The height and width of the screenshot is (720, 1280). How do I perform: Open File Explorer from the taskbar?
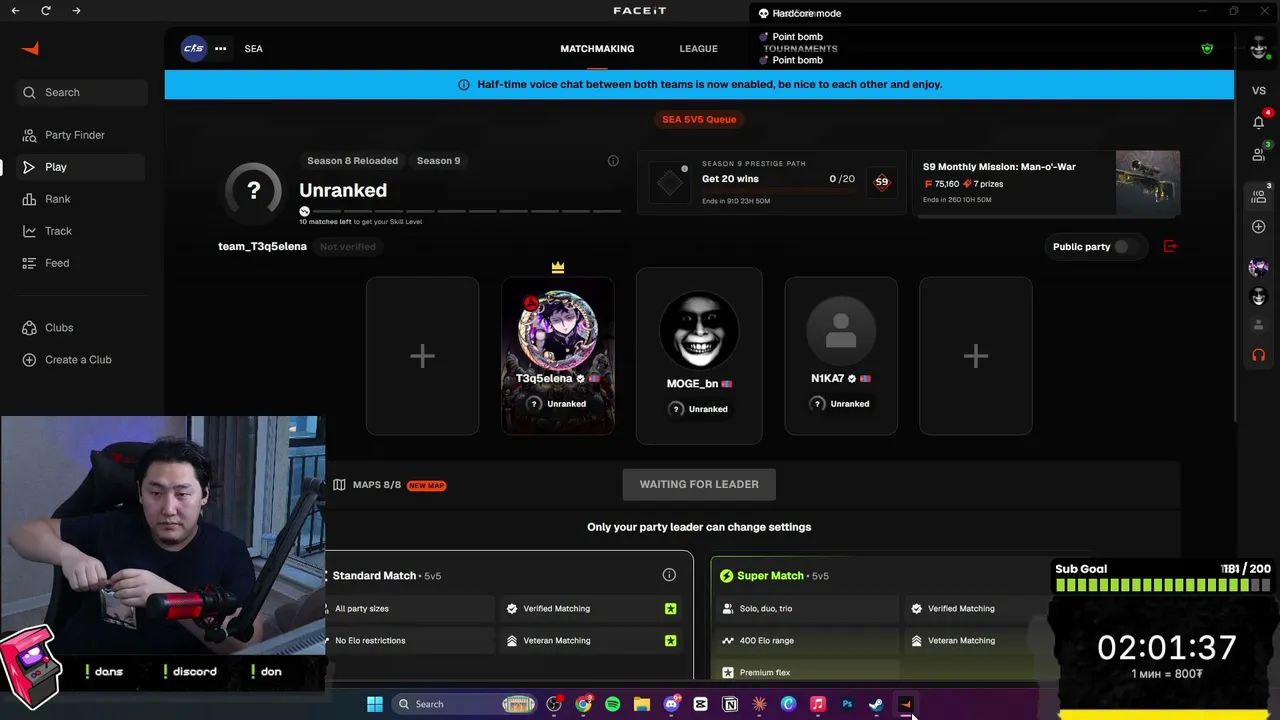point(642,704)
